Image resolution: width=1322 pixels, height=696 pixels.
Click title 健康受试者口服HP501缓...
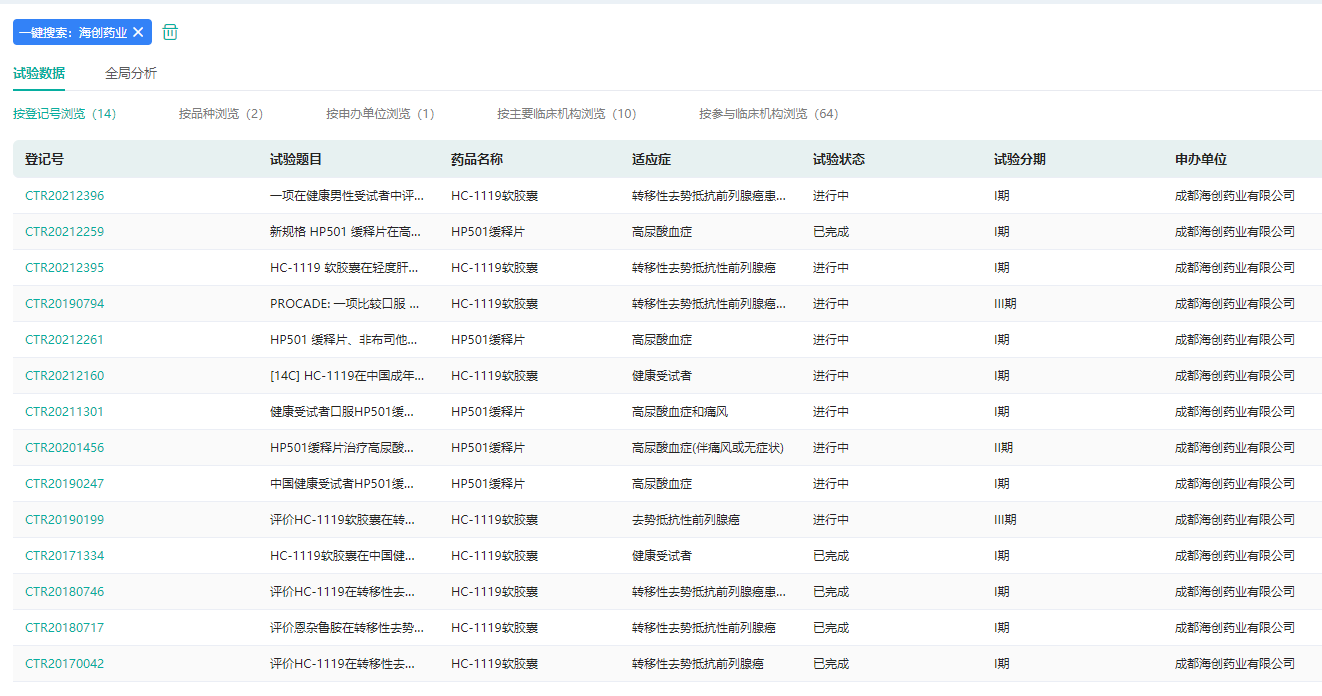(342, 412)
